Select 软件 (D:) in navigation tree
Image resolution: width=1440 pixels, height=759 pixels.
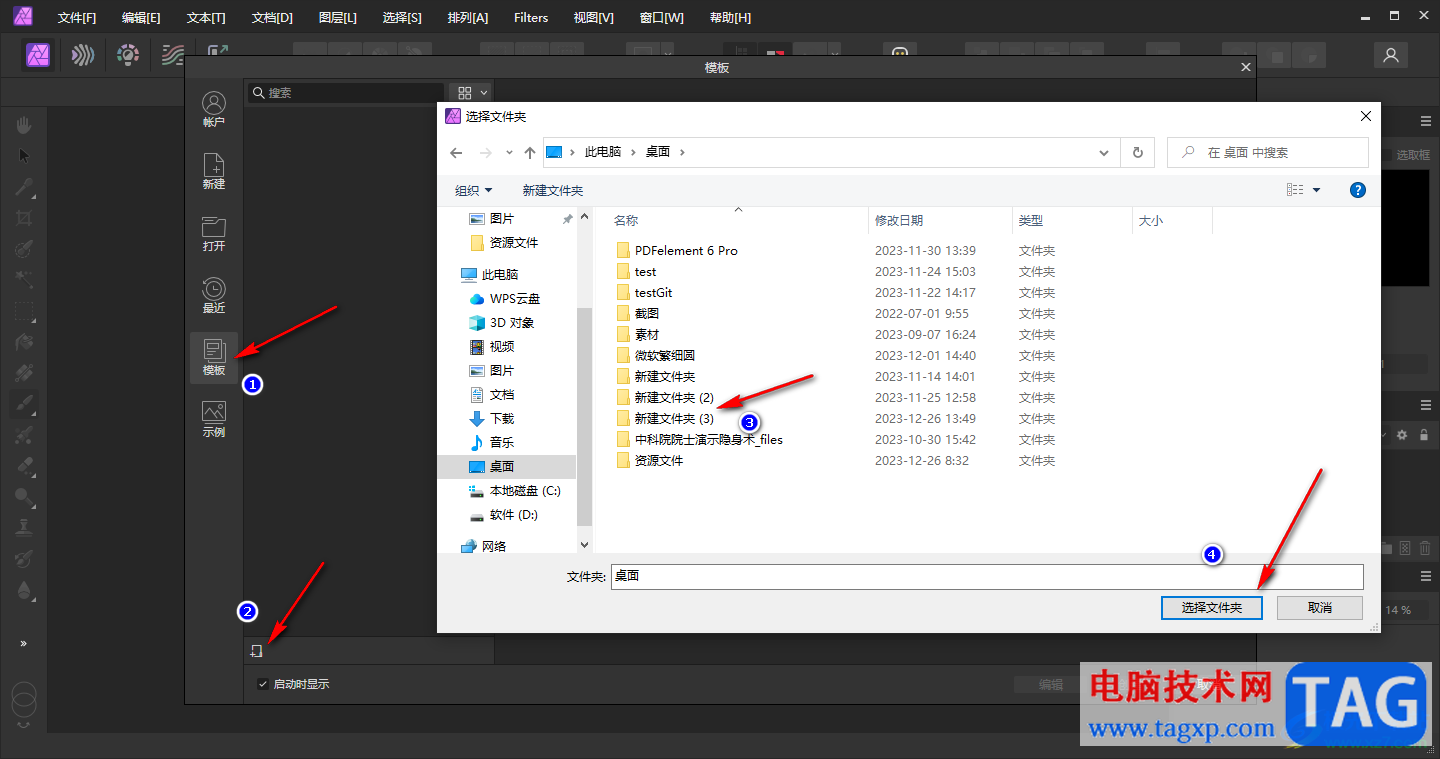(503, 515)
